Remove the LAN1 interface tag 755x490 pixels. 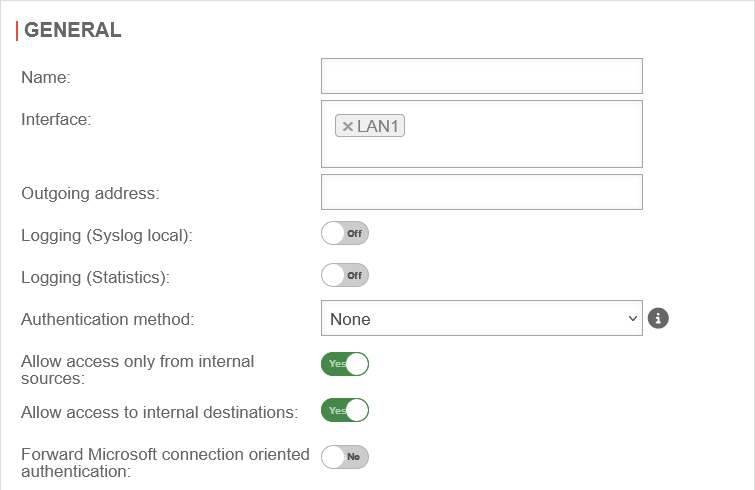pyautogui.click(x=347, y=126)
